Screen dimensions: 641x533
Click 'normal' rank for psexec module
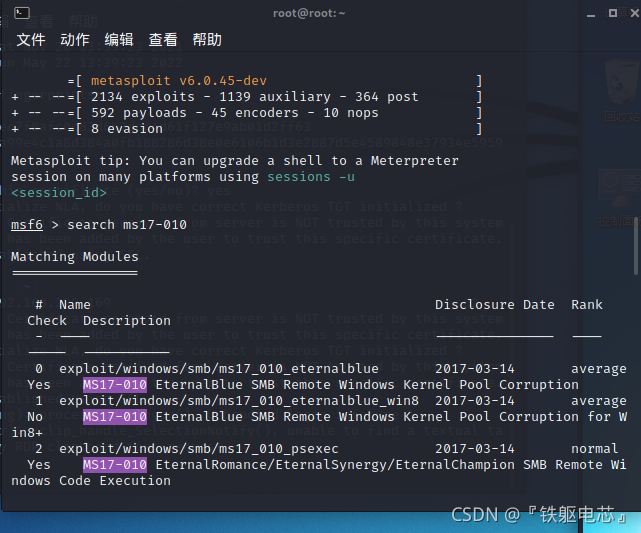coord(594,449)
